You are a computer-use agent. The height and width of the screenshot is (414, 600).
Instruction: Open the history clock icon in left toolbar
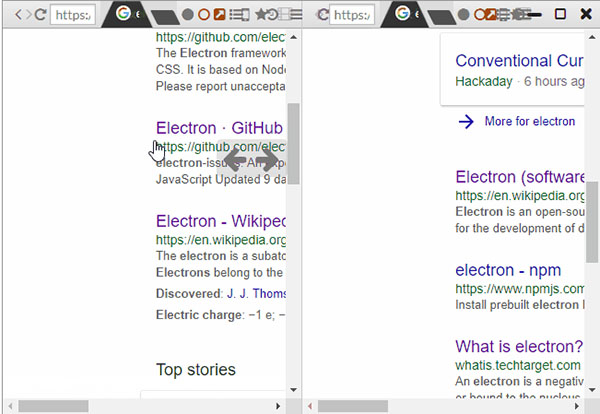tap(272, 15)
